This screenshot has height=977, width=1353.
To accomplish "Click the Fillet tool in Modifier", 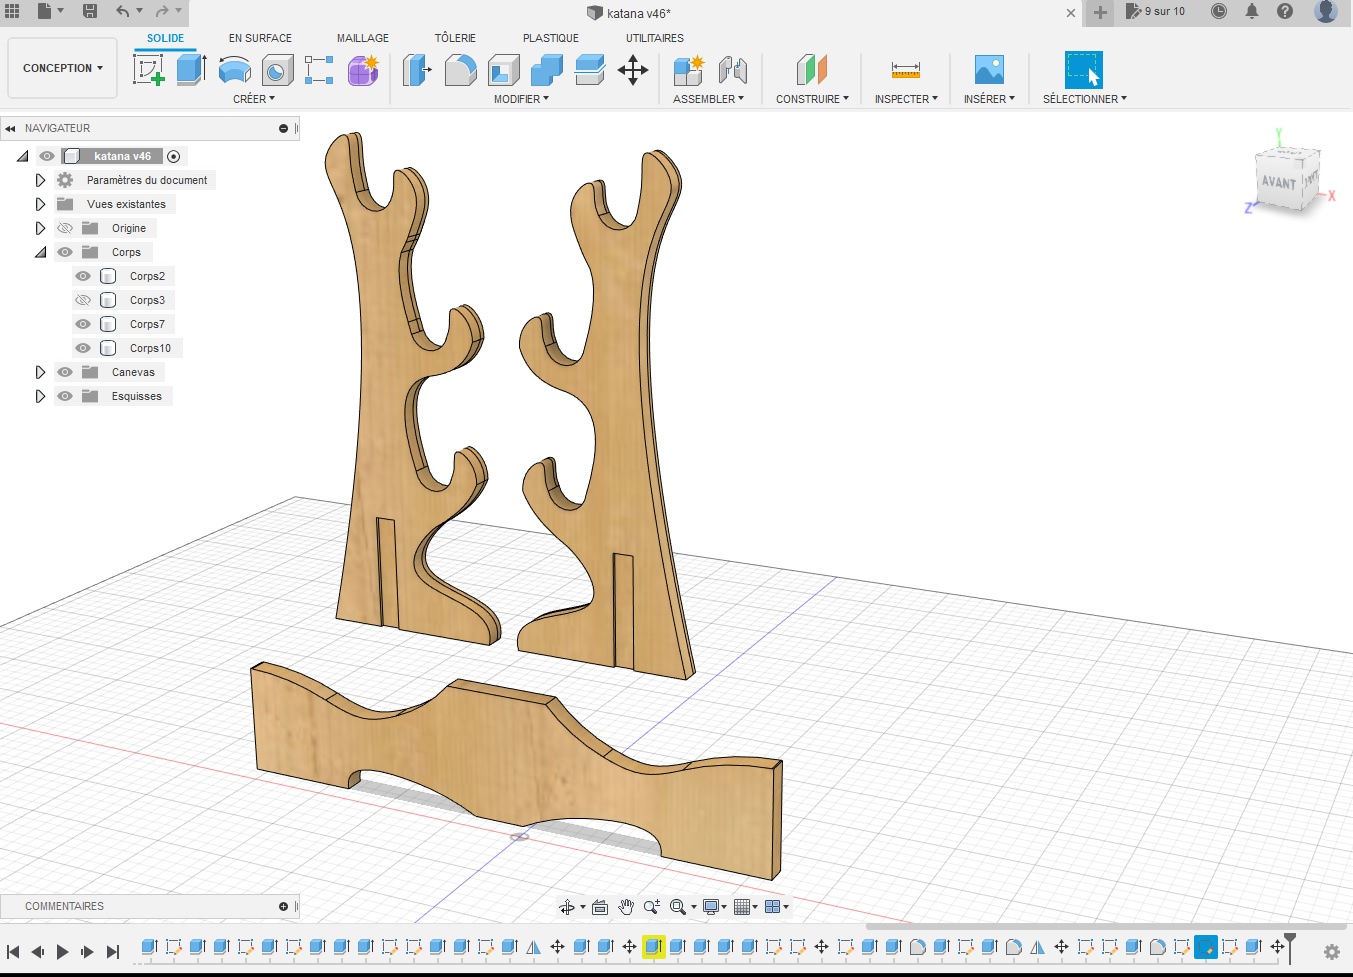I will tap(460, 70).
